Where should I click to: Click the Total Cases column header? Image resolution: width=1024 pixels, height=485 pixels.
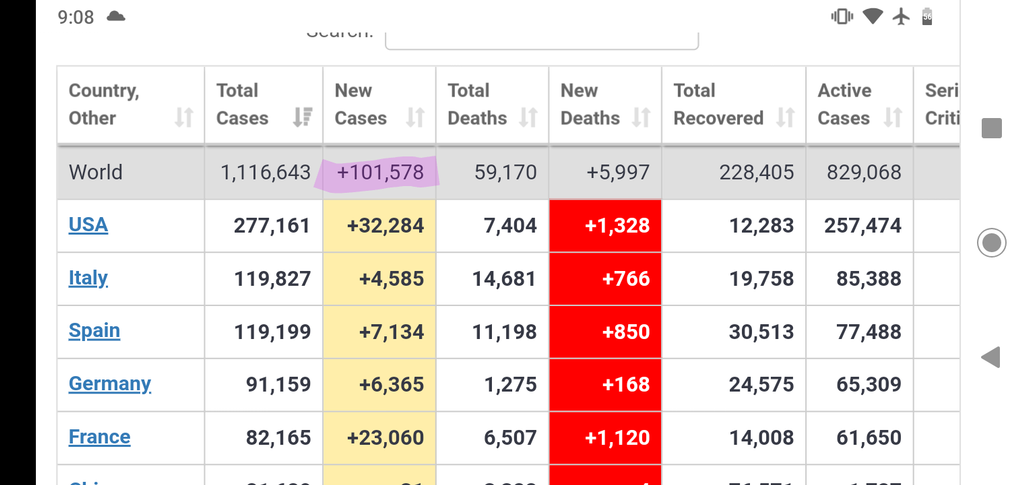click(x=264, y=104)
